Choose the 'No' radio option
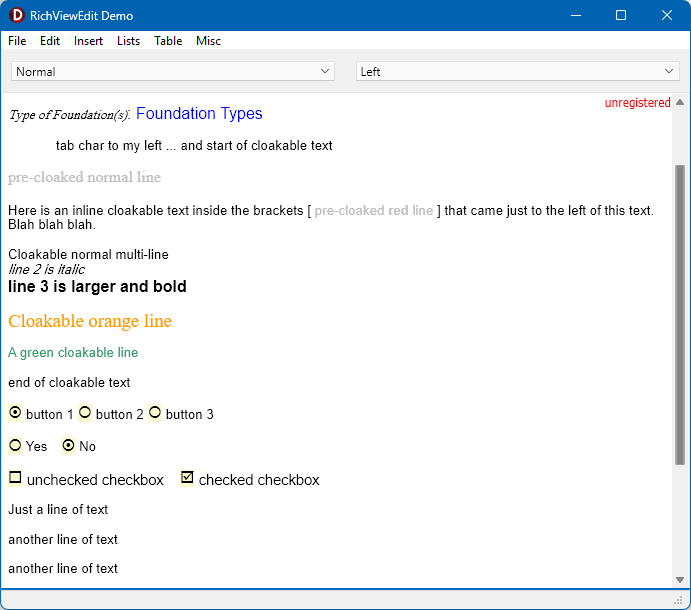Screen dimensions: 691x610 point(68,446)
